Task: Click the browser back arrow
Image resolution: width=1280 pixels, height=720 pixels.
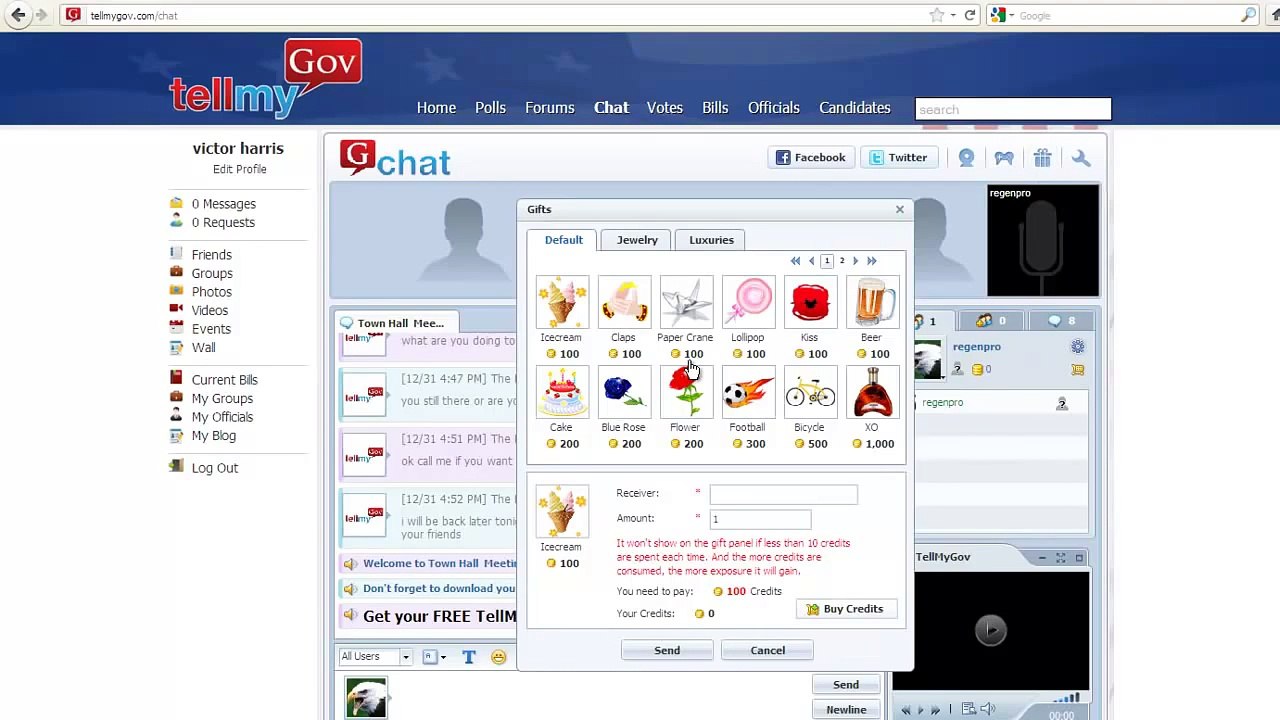Action: coord(18,15)
